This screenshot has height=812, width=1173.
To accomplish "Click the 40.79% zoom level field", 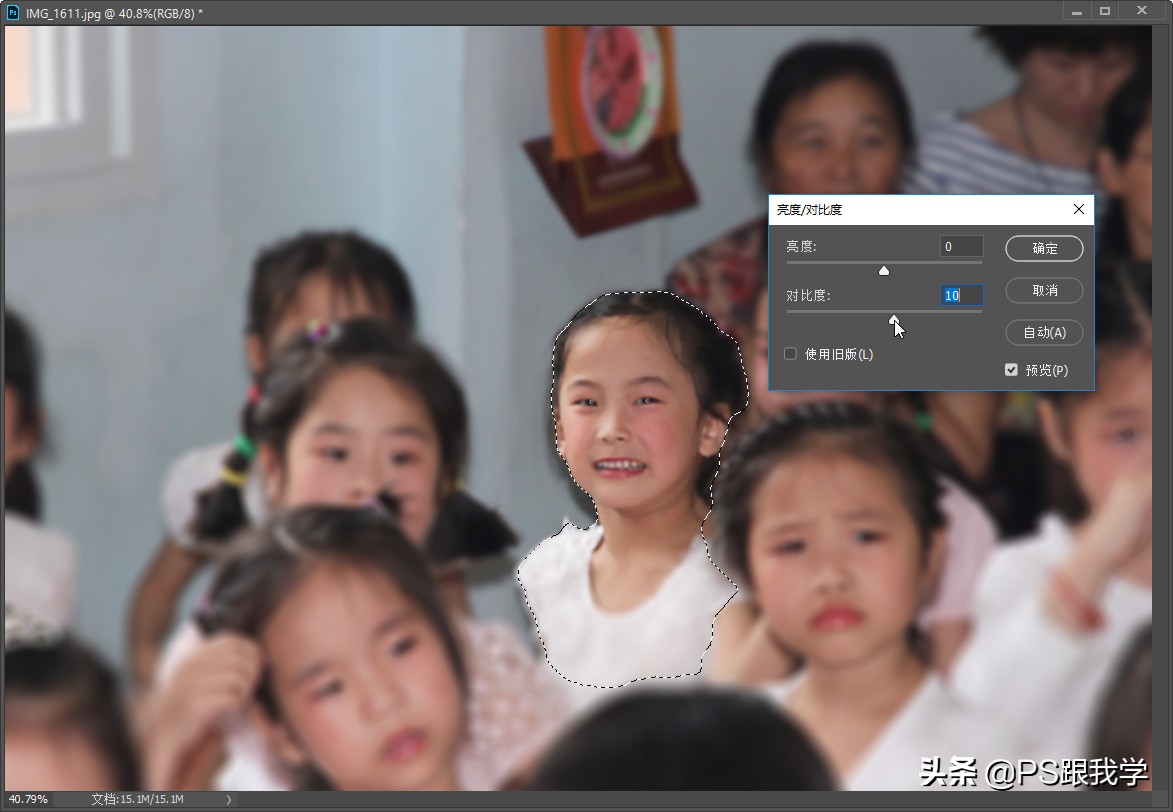I will coord(28,799).
